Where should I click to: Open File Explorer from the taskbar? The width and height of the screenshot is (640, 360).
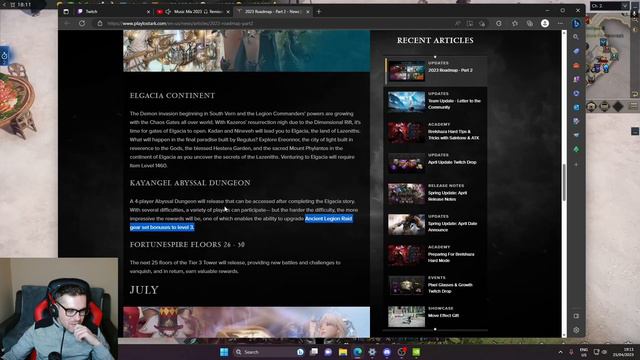[x=343, y=352]
